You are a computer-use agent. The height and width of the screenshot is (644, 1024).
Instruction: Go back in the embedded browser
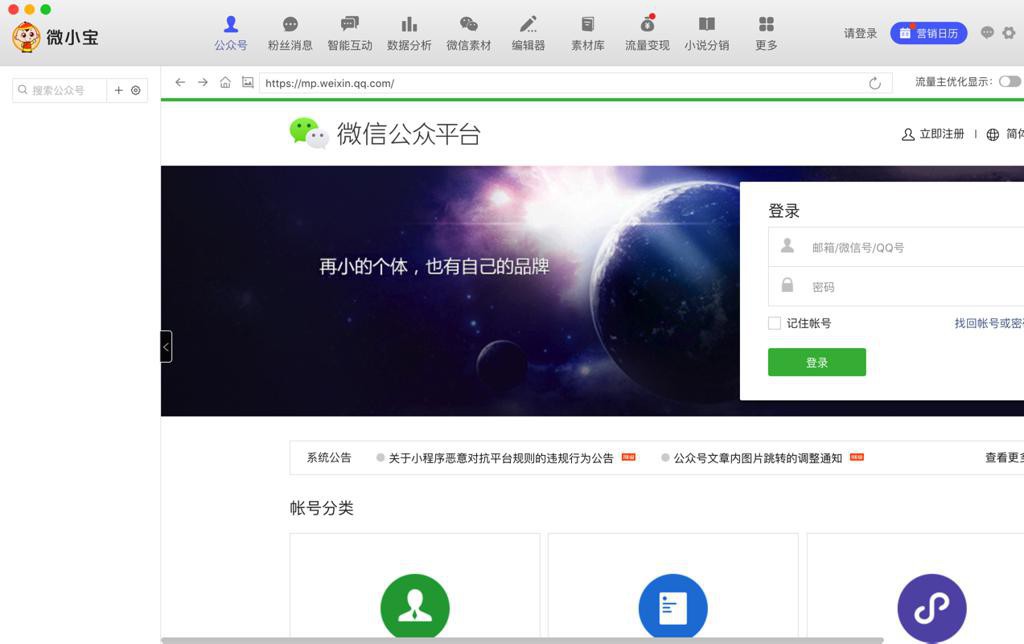[180, 82]
